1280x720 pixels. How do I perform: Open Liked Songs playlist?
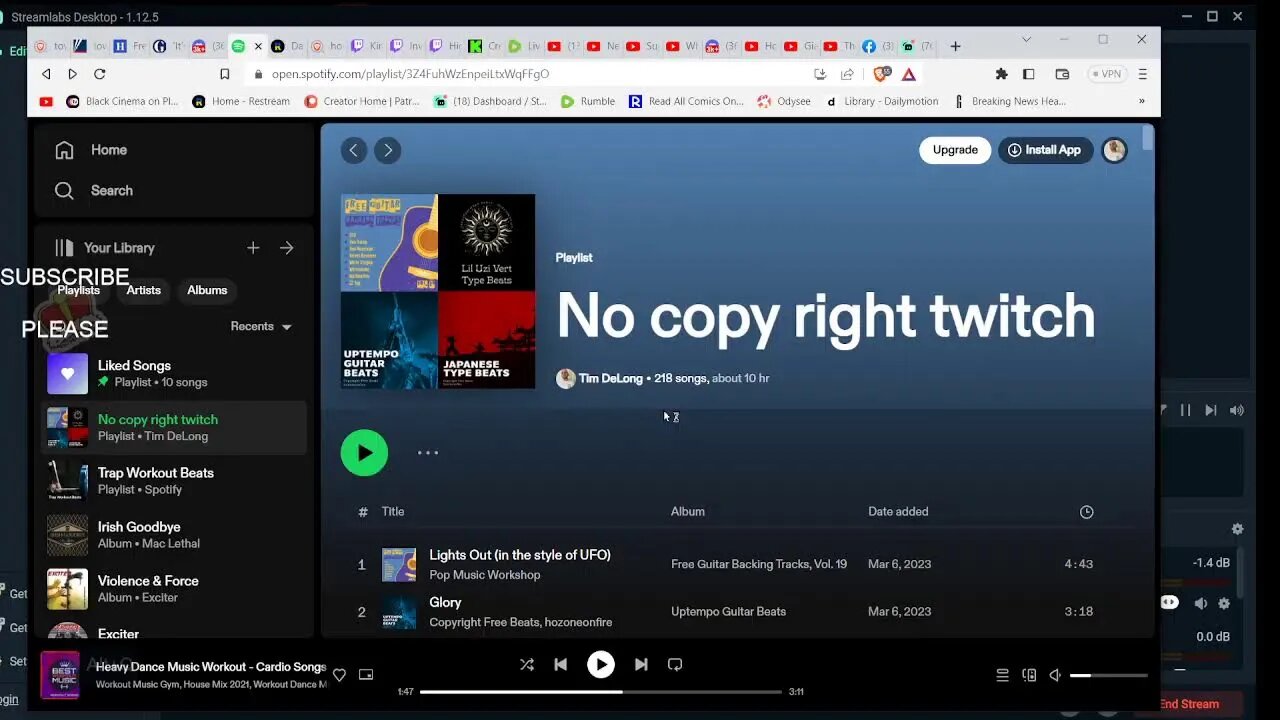coord(175,374)
